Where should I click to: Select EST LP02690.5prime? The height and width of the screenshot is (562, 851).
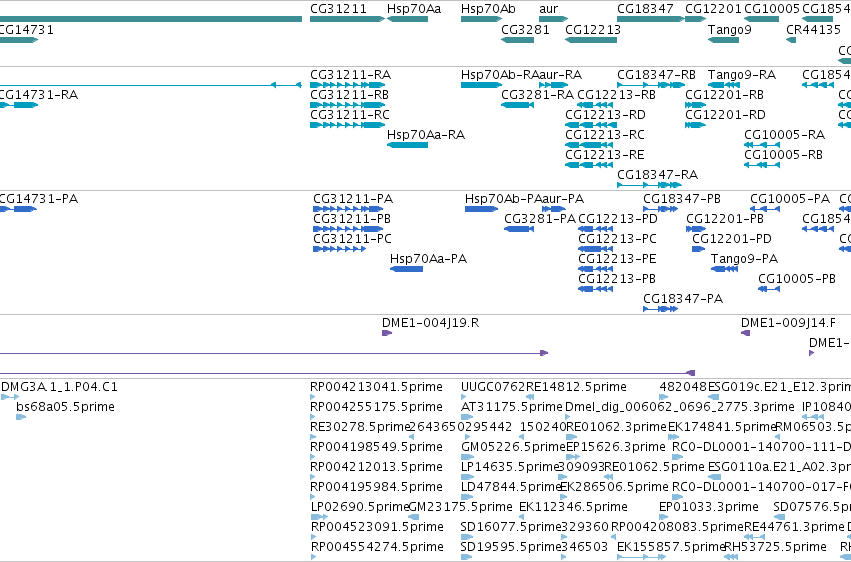pos(319,518)
